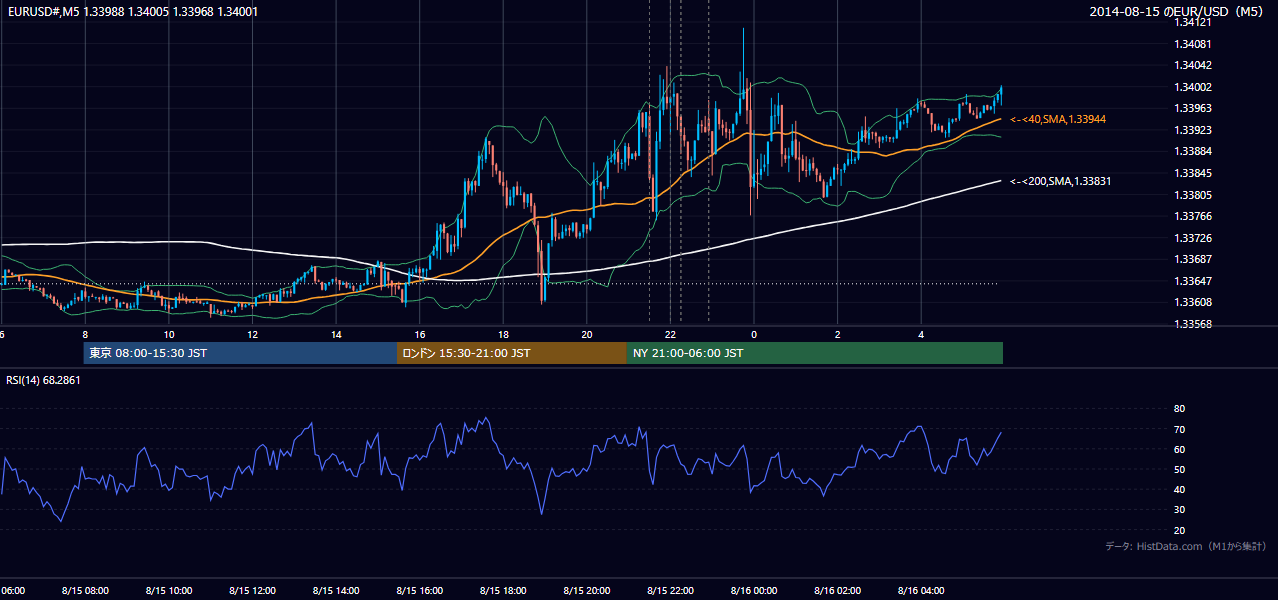Click hour label 10 under the candlestick chart
1278x600 pixels.
tap(169, 335)
